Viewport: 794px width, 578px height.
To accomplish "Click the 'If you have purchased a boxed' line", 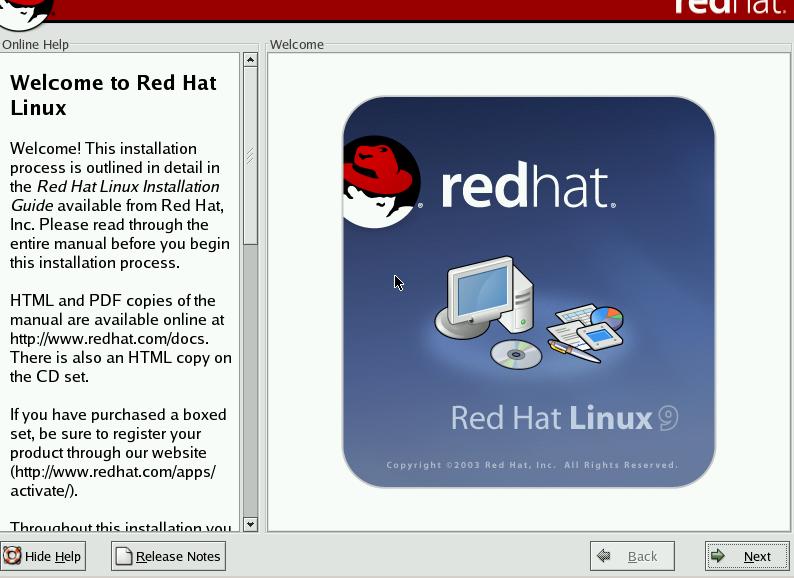I will (x=118, y=414).
